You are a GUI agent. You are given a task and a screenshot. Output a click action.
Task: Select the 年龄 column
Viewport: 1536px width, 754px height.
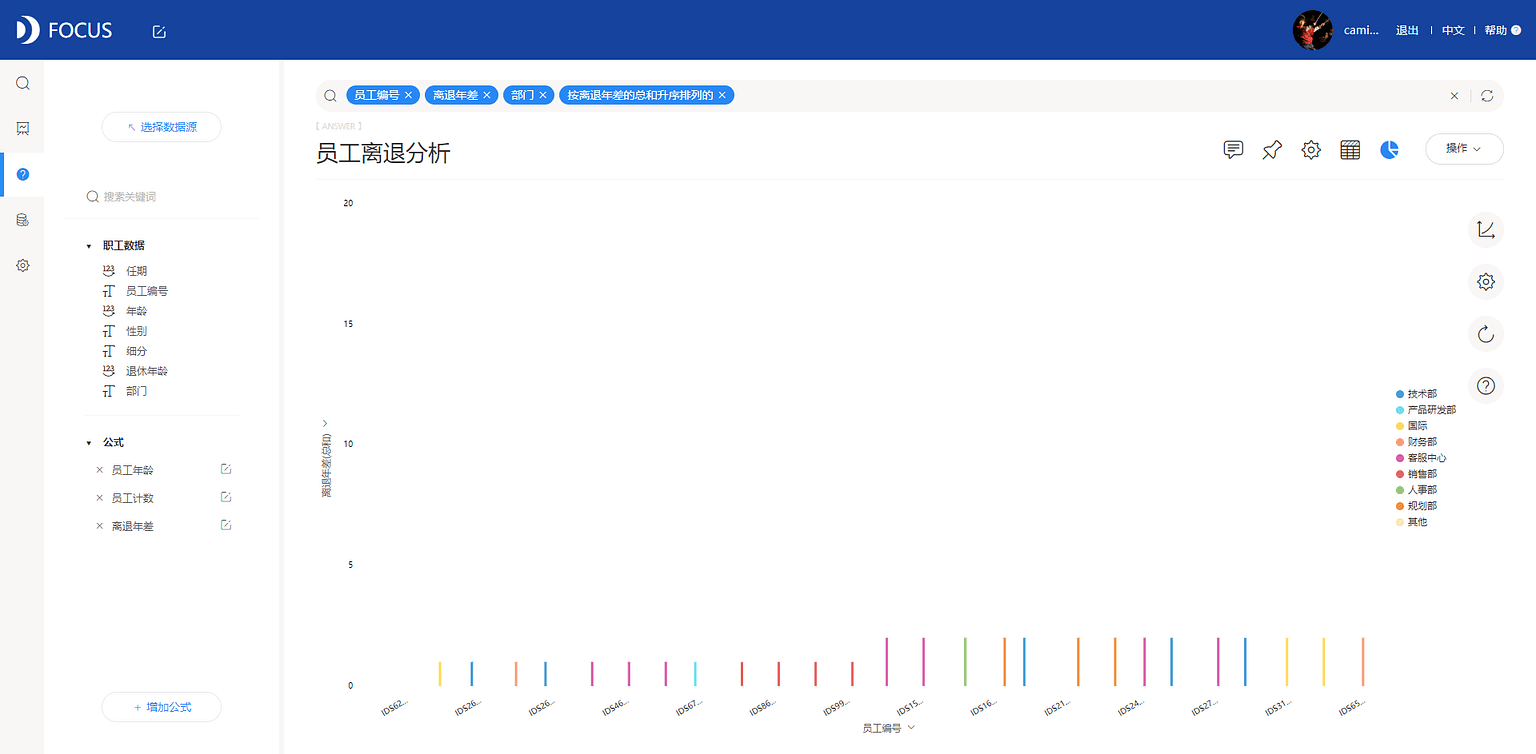point(136,311)
